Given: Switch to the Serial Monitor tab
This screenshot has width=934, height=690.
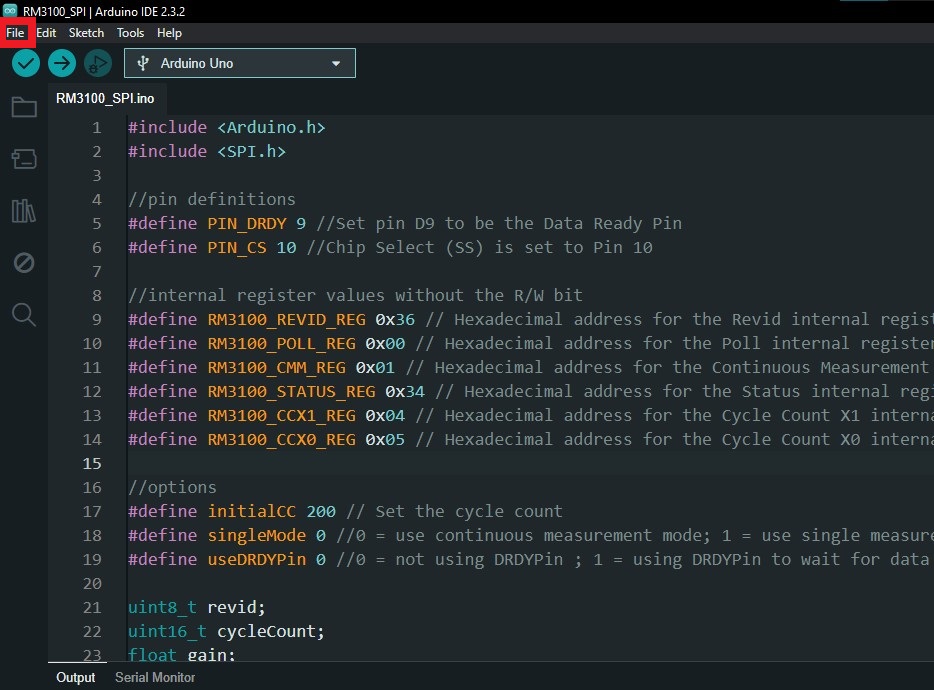Looking at the screenshot, I should click(155, 677).
